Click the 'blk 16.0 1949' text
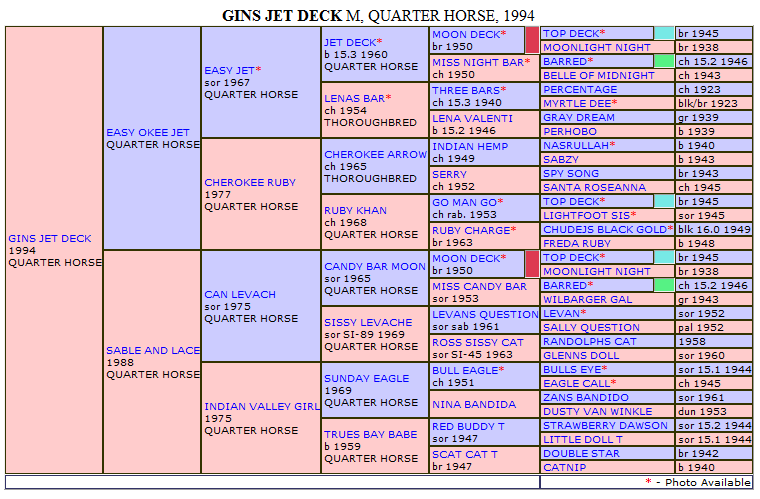 tap(714, 230)
